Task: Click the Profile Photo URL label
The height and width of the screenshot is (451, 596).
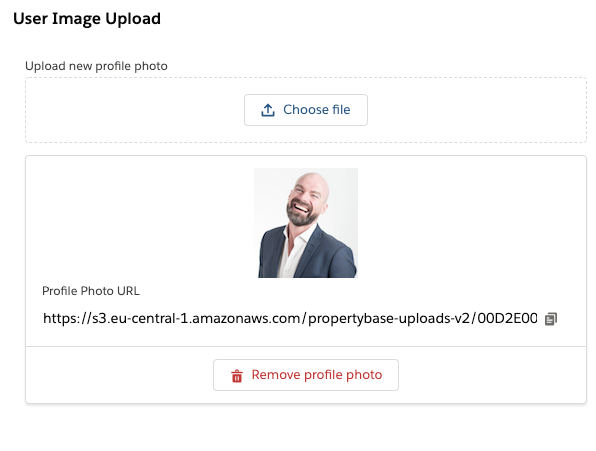Action: coord(91,291)
